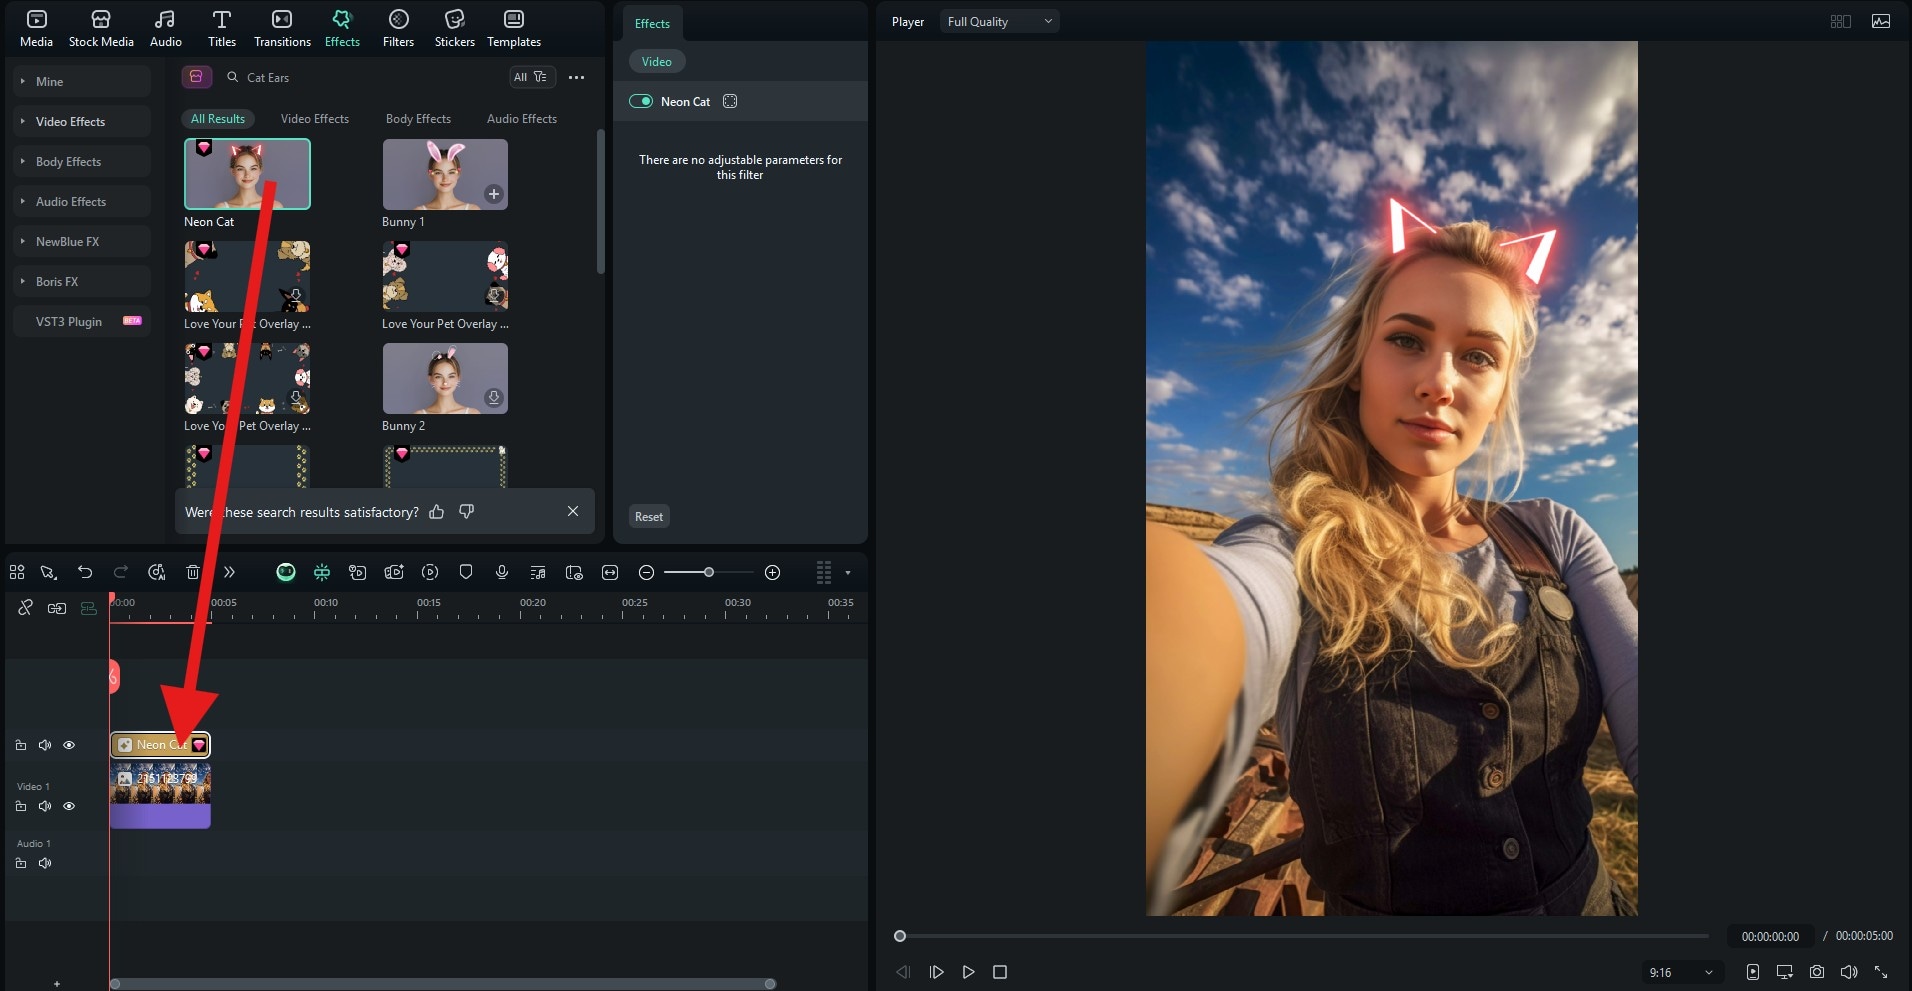Open the Full Quality dropdown
The width and height of the screenshot is (1912, 991).
[x=999, y=22]
